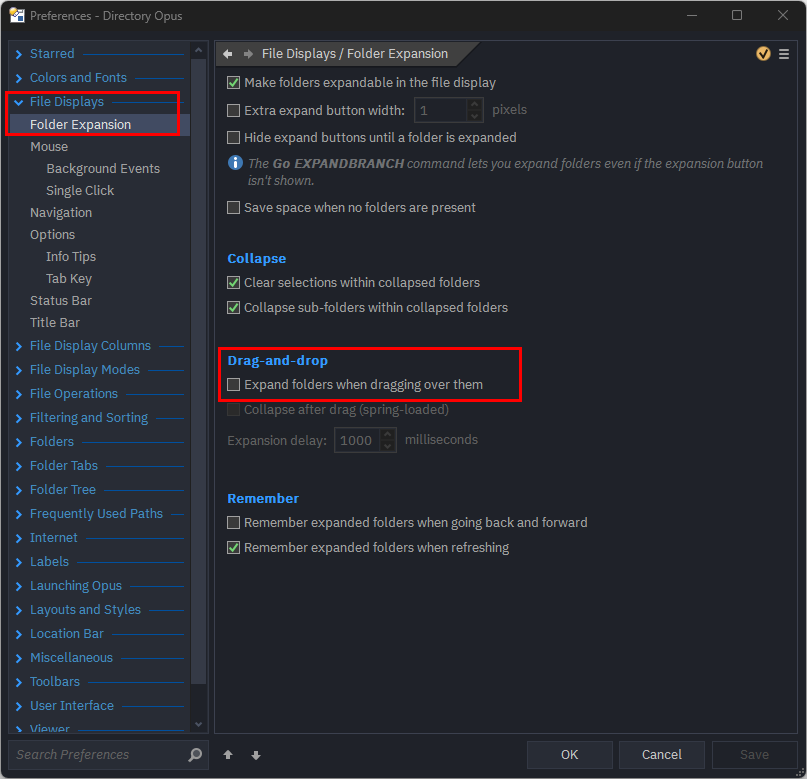Click the Search Preferences field
Image resolution: width=807 pixels, height=779 pixels.
coord(100,755)
